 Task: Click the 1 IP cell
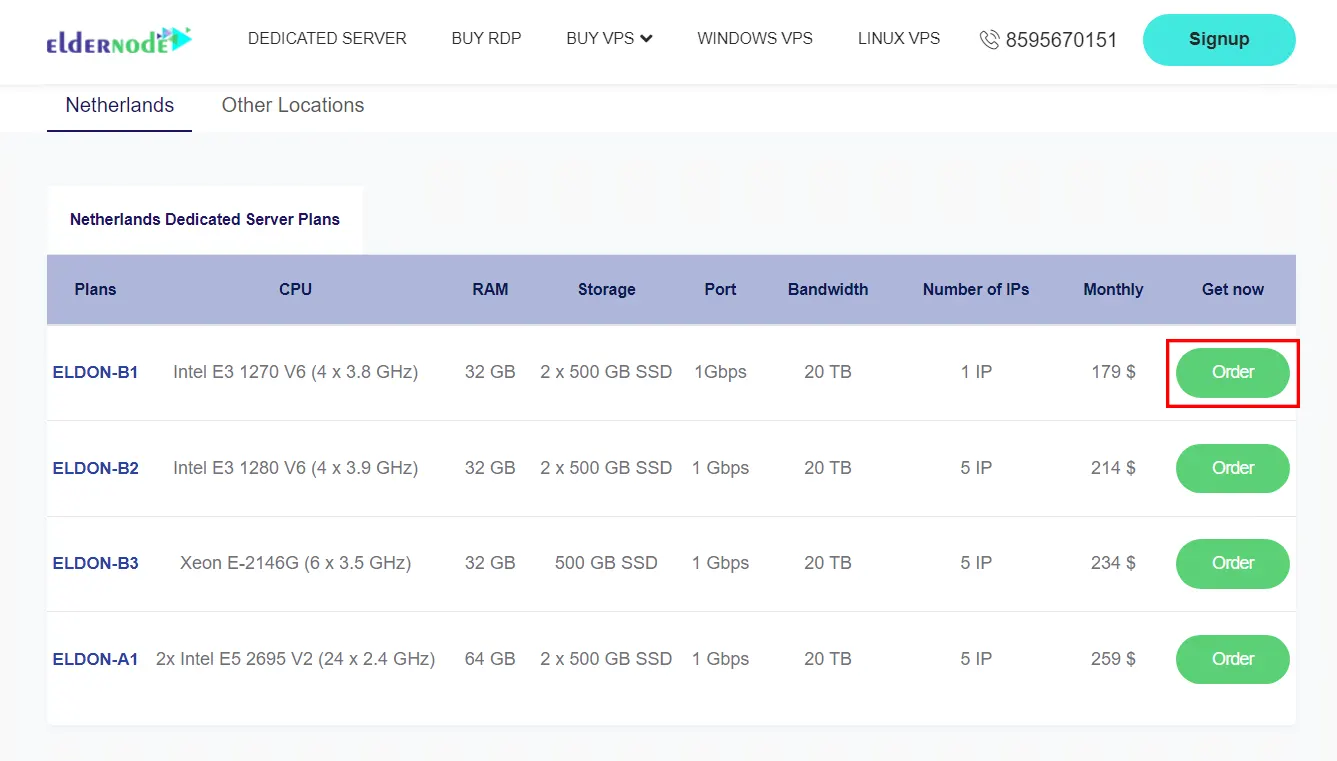point(976,372)
